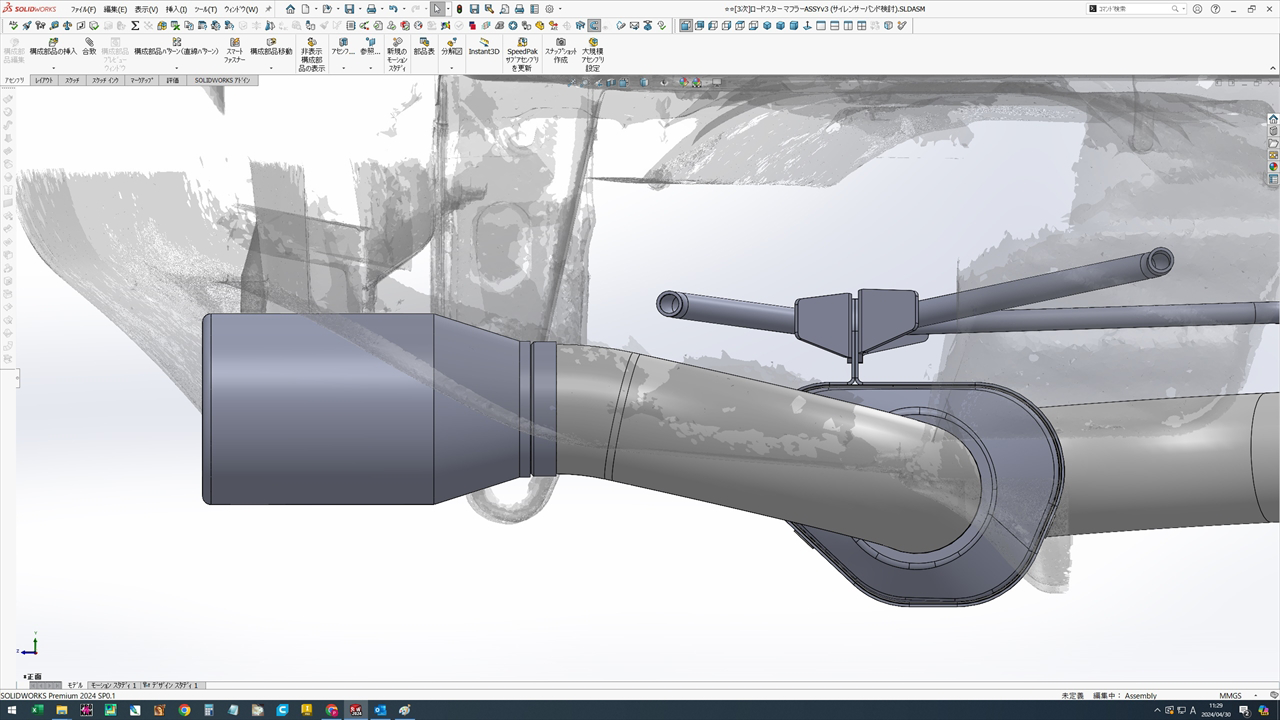Click the Print icon

pyautogui.click(x=371, y=9)
